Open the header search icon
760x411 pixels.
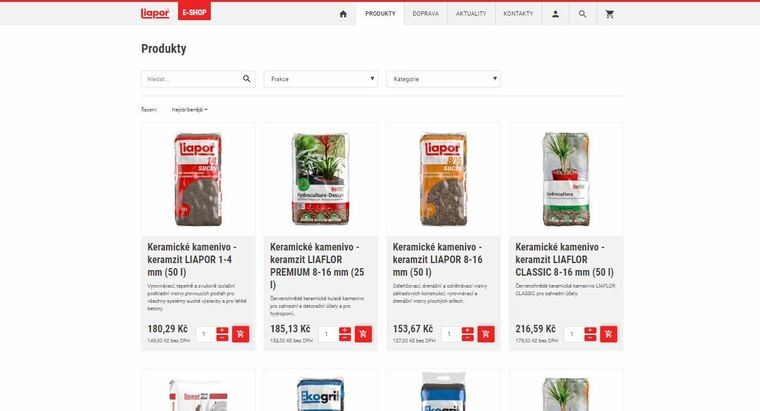tap(583, 14)
